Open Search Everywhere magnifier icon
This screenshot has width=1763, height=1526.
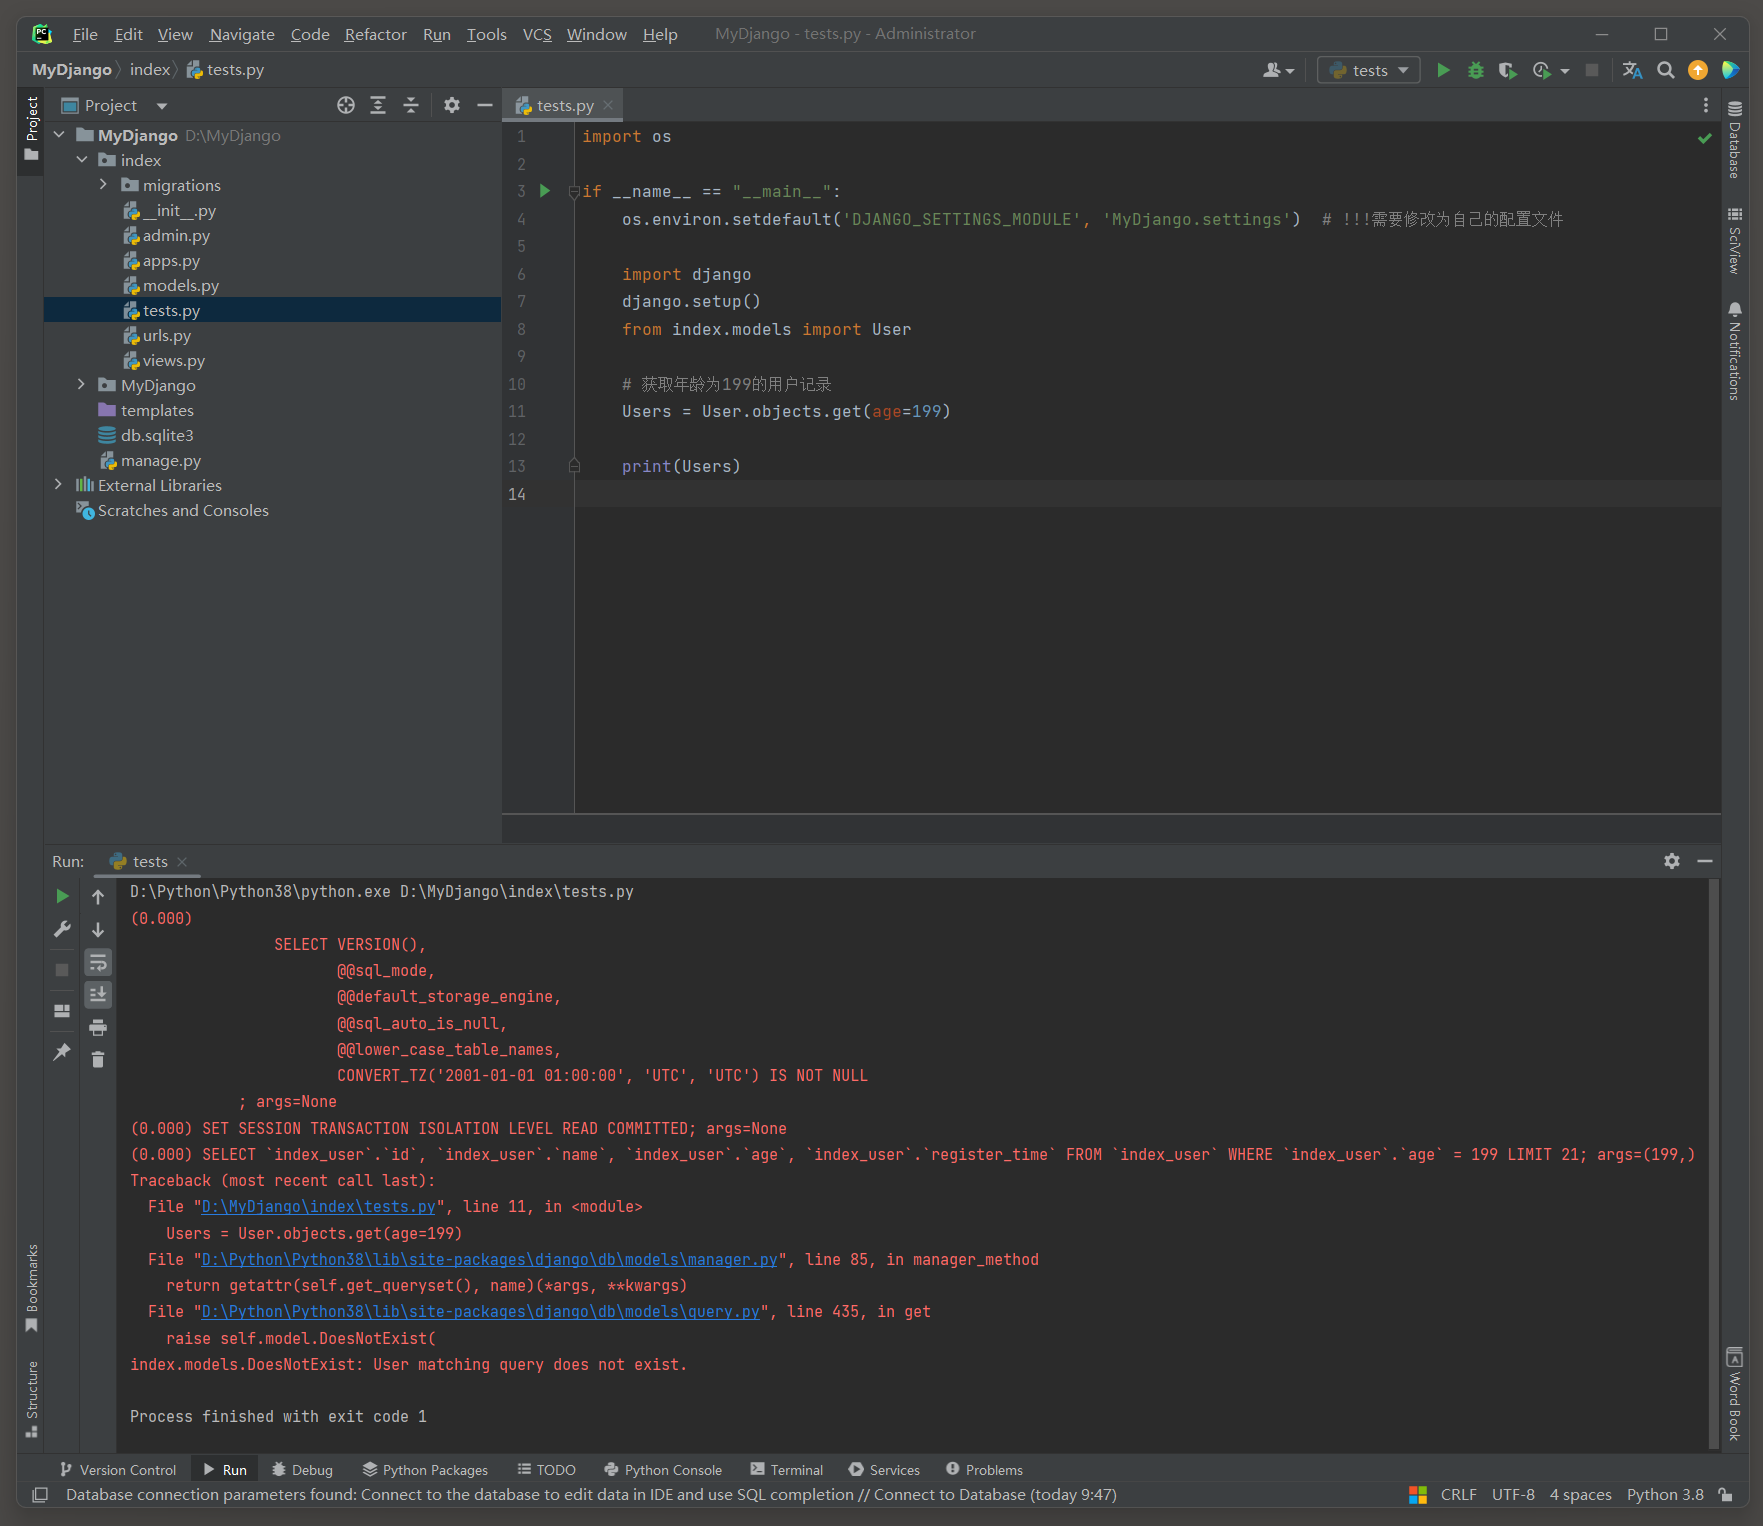click(x=1665, y=70)
